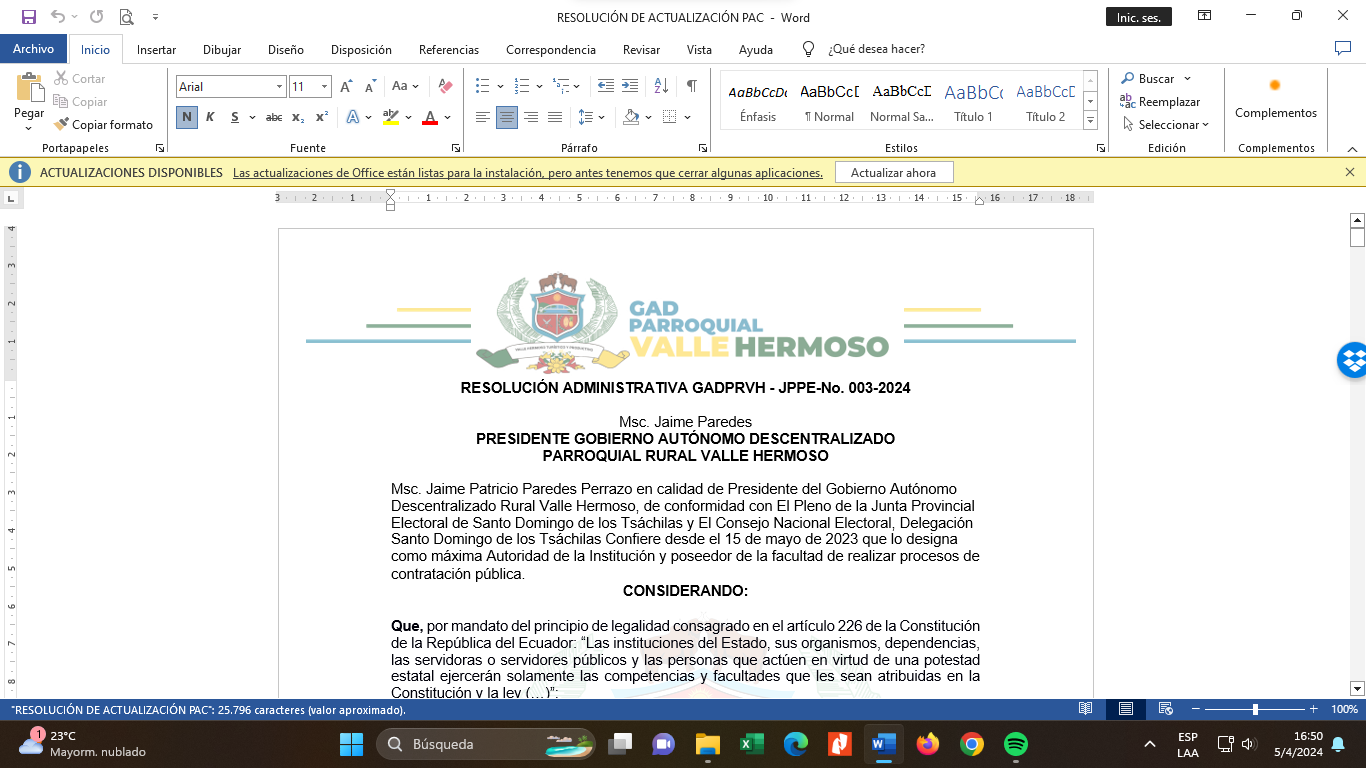Open the font name Arial dropdown

pyautogui.click(x=279, y=87)
